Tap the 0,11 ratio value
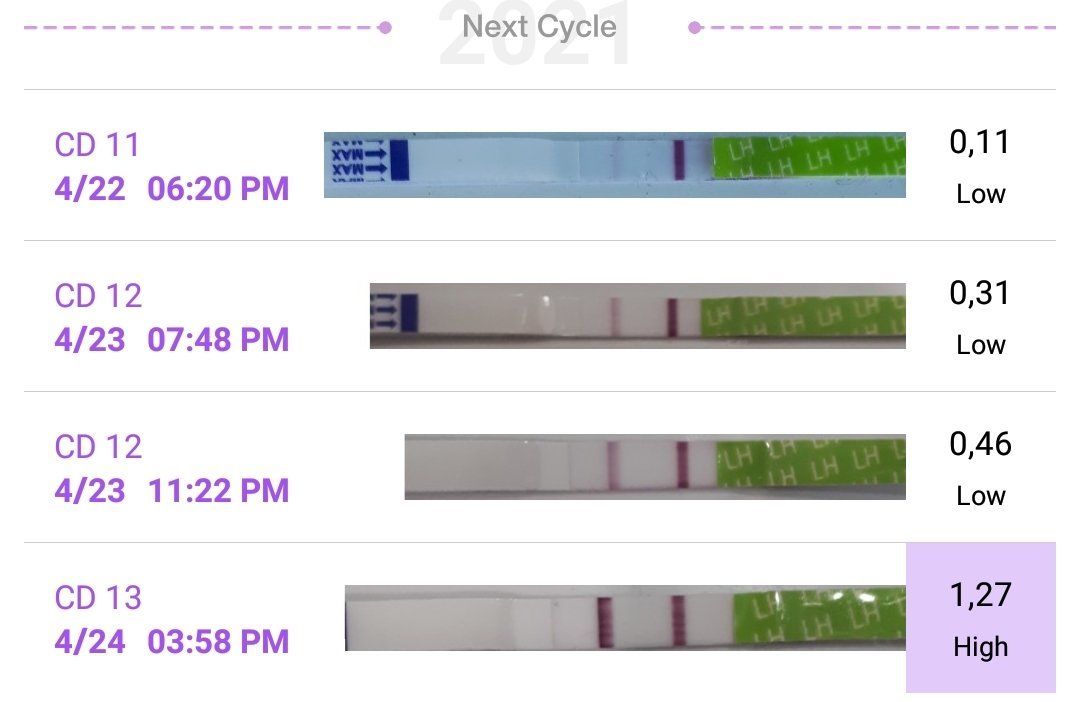1080x702 pixels. [980, 143]
